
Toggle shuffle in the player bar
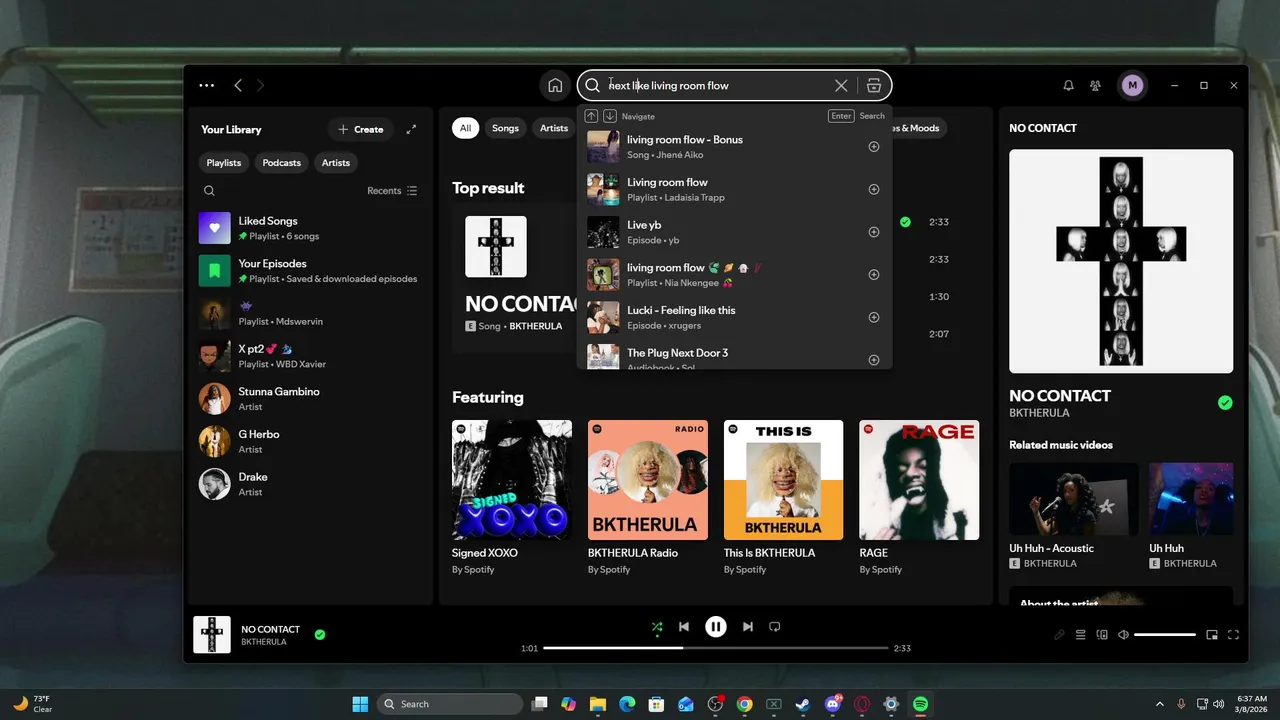tap(657, 627)
